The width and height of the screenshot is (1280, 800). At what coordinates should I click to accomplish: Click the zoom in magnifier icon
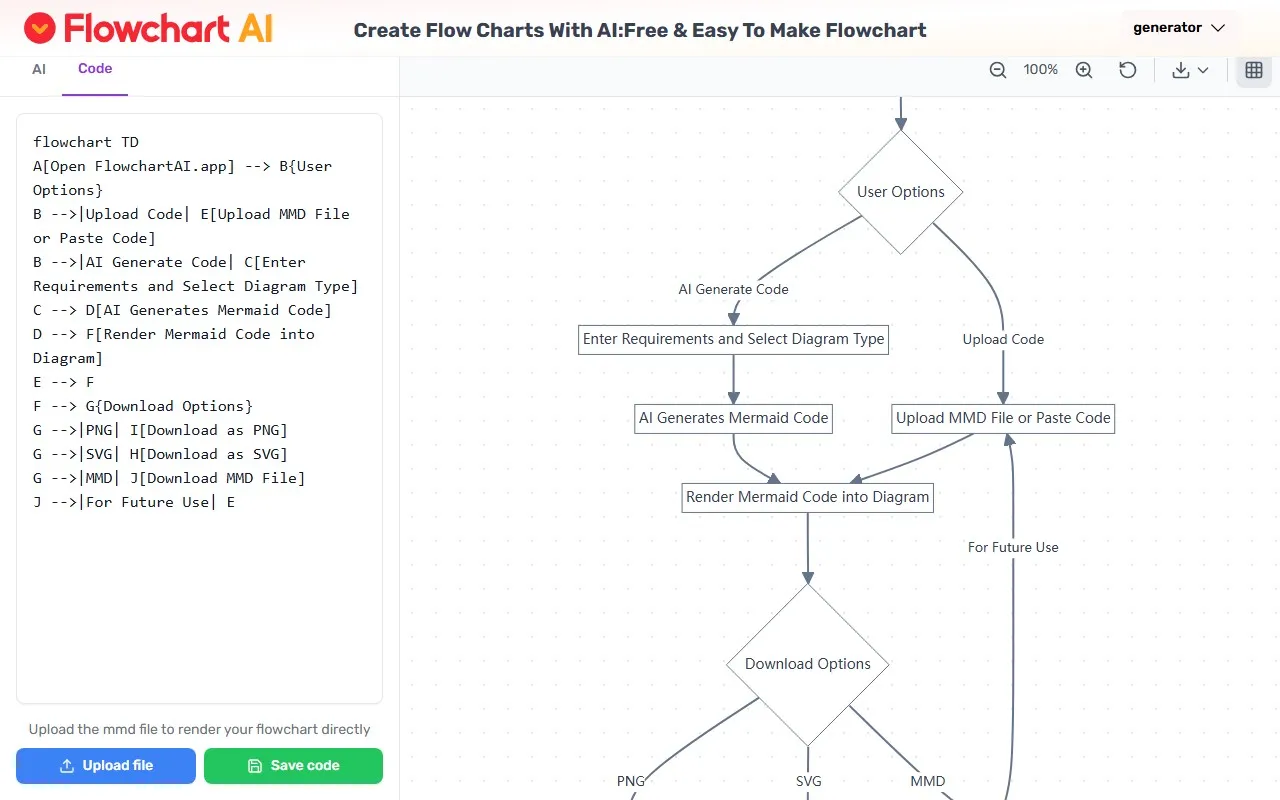coord(1084,70)
